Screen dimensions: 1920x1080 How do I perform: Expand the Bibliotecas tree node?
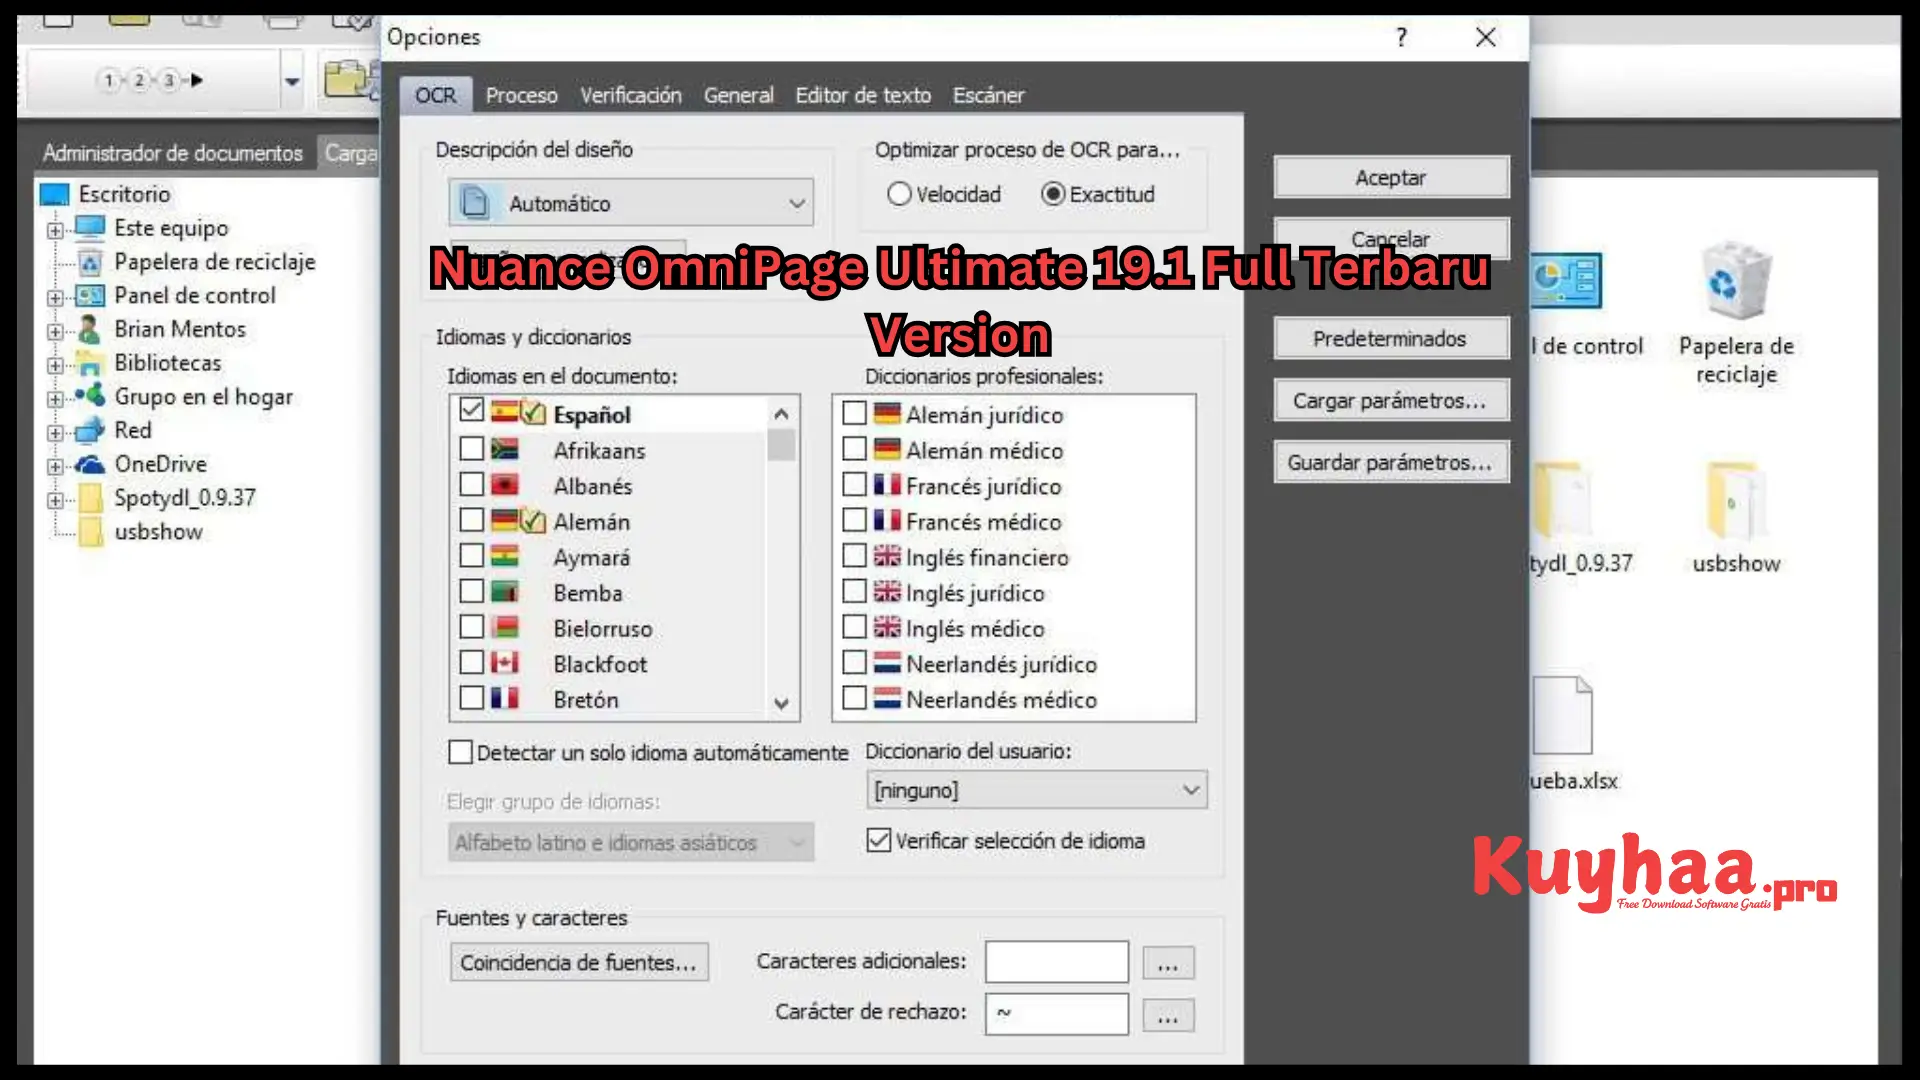pyautogui.click(x=56, y=365)
